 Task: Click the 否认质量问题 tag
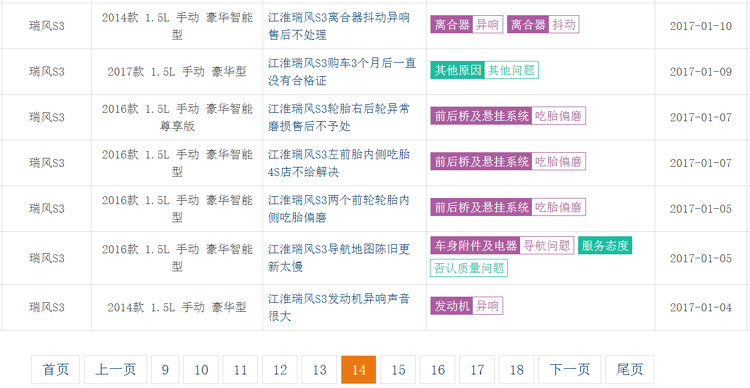[469, 268]
